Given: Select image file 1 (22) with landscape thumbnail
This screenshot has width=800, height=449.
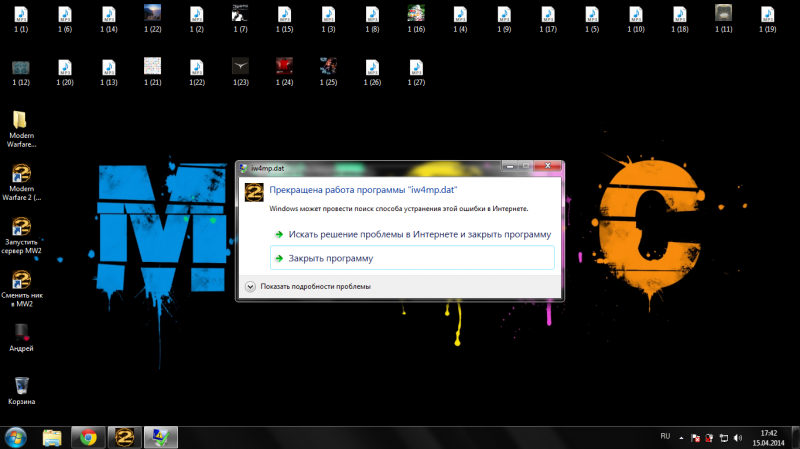Looking at the screenshot, I should tap(153, 19).
